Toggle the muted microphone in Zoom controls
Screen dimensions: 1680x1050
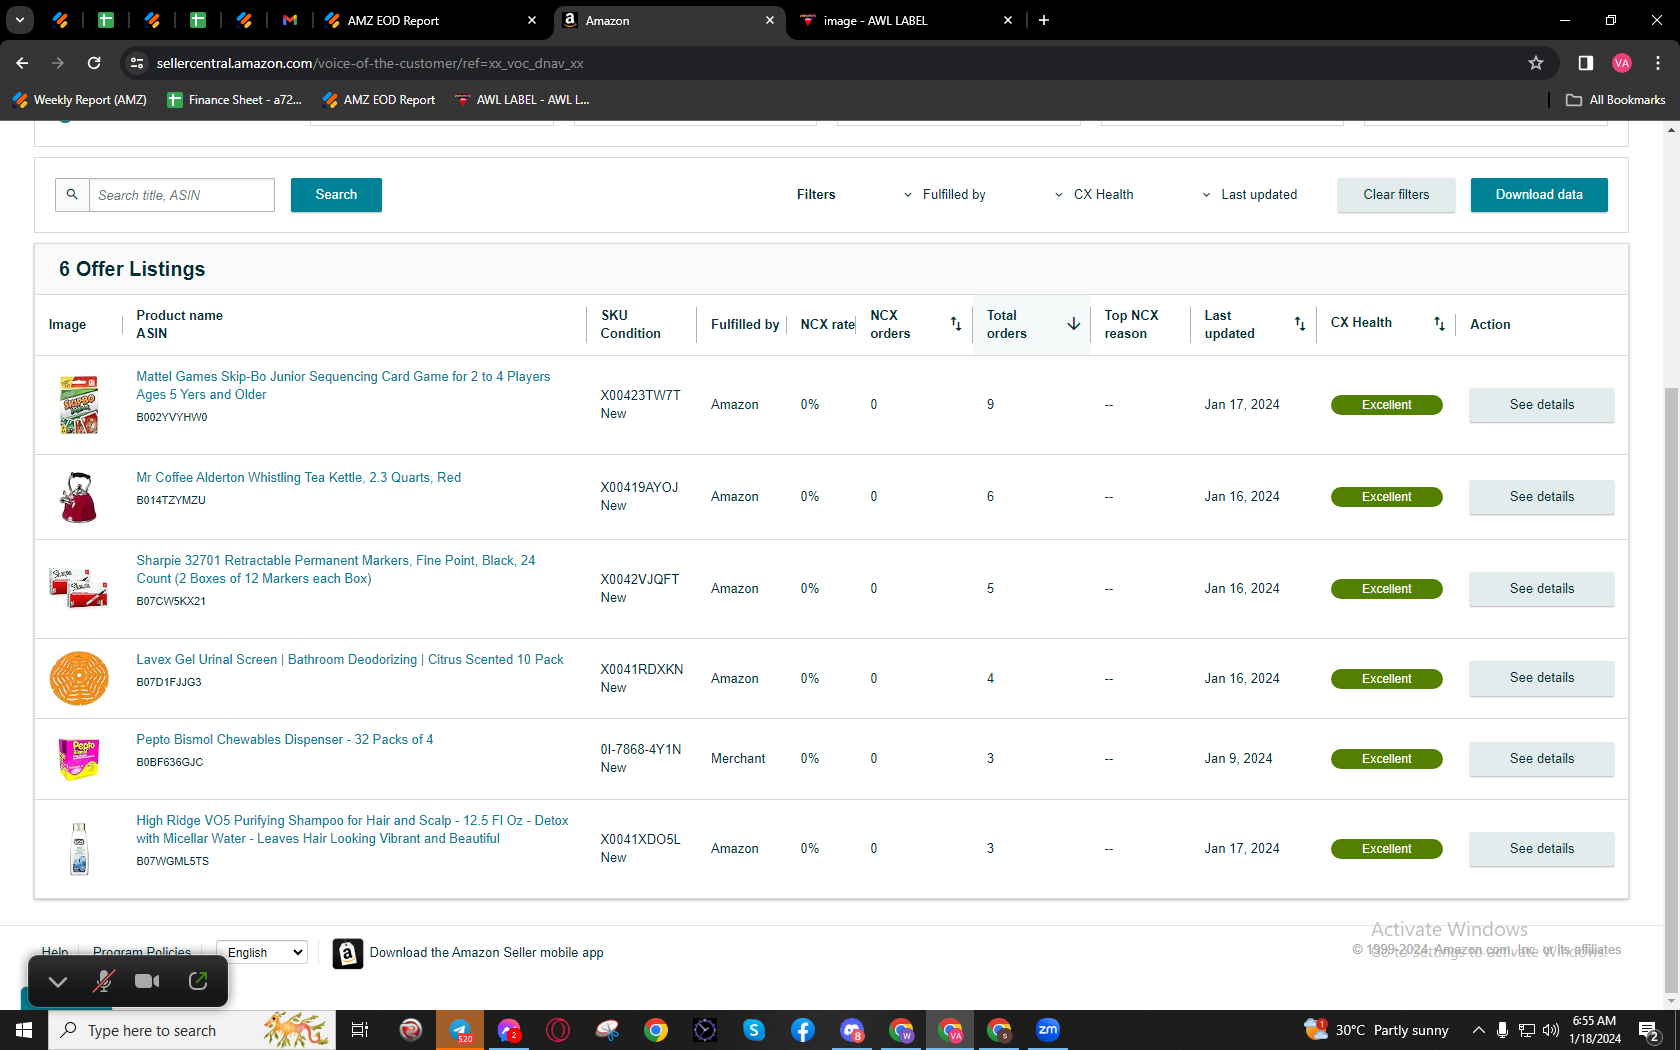tap(103, 981)
